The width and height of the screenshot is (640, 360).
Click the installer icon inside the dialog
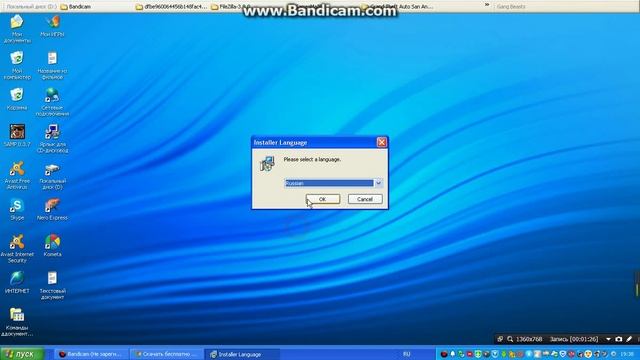[x=267, y=163]
